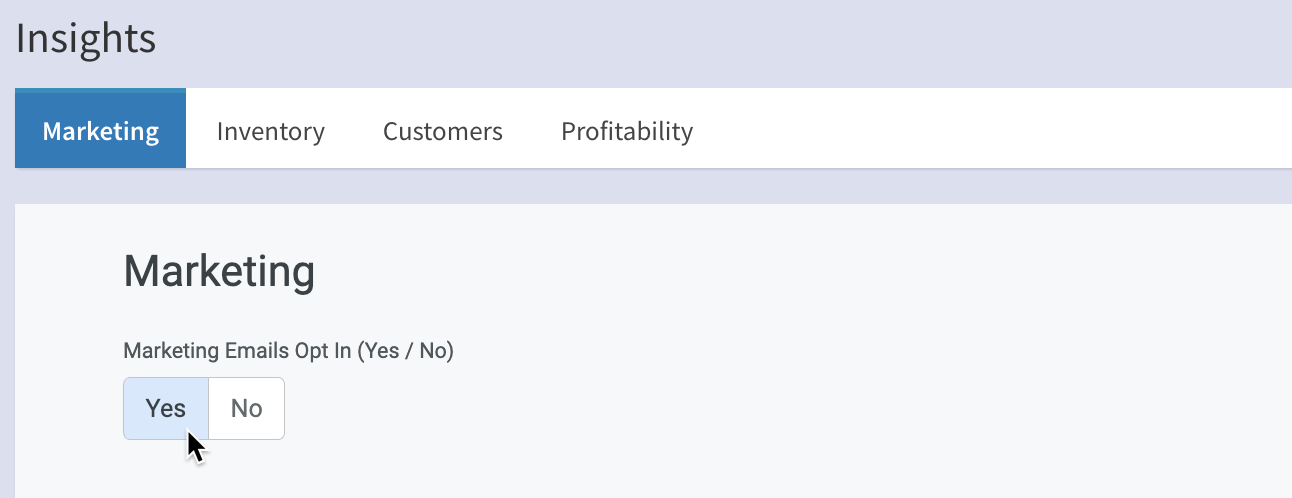This screenshot has width=1292, height=498.
Task: Switch to the Inventory tab
Action: click(270, 131)
